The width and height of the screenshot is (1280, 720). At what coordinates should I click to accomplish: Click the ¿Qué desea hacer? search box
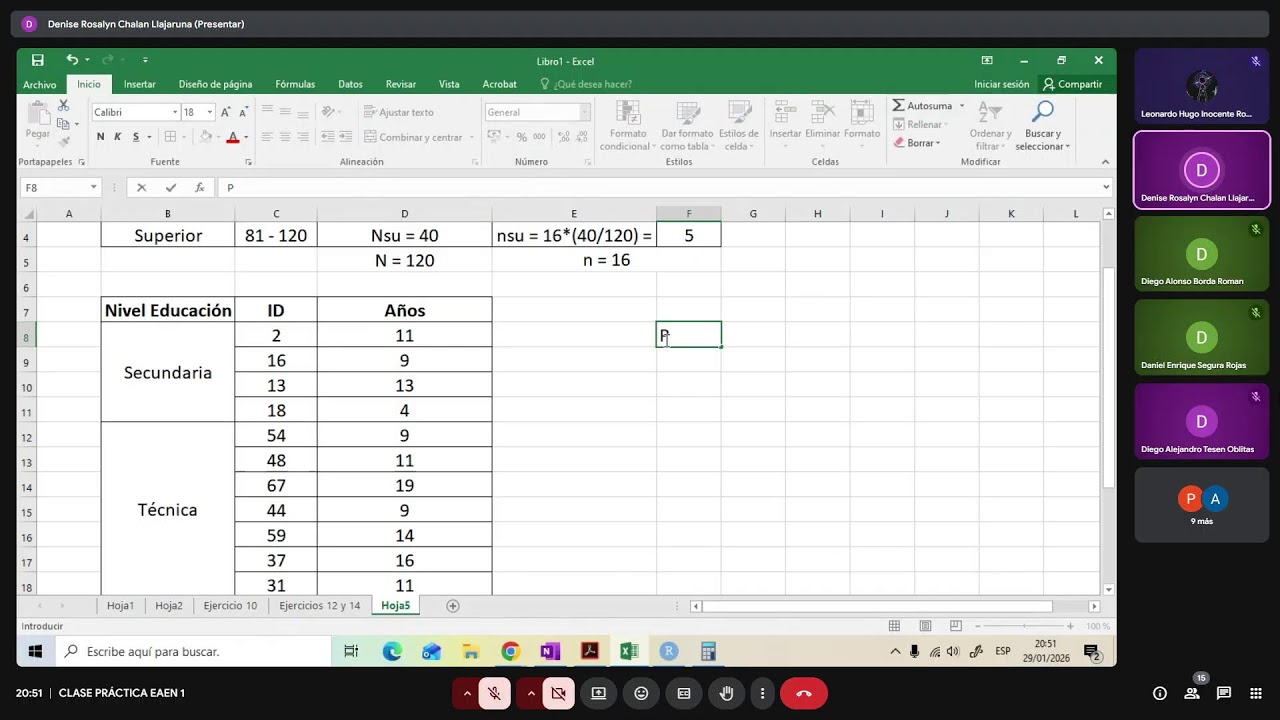tap(586, 85)
